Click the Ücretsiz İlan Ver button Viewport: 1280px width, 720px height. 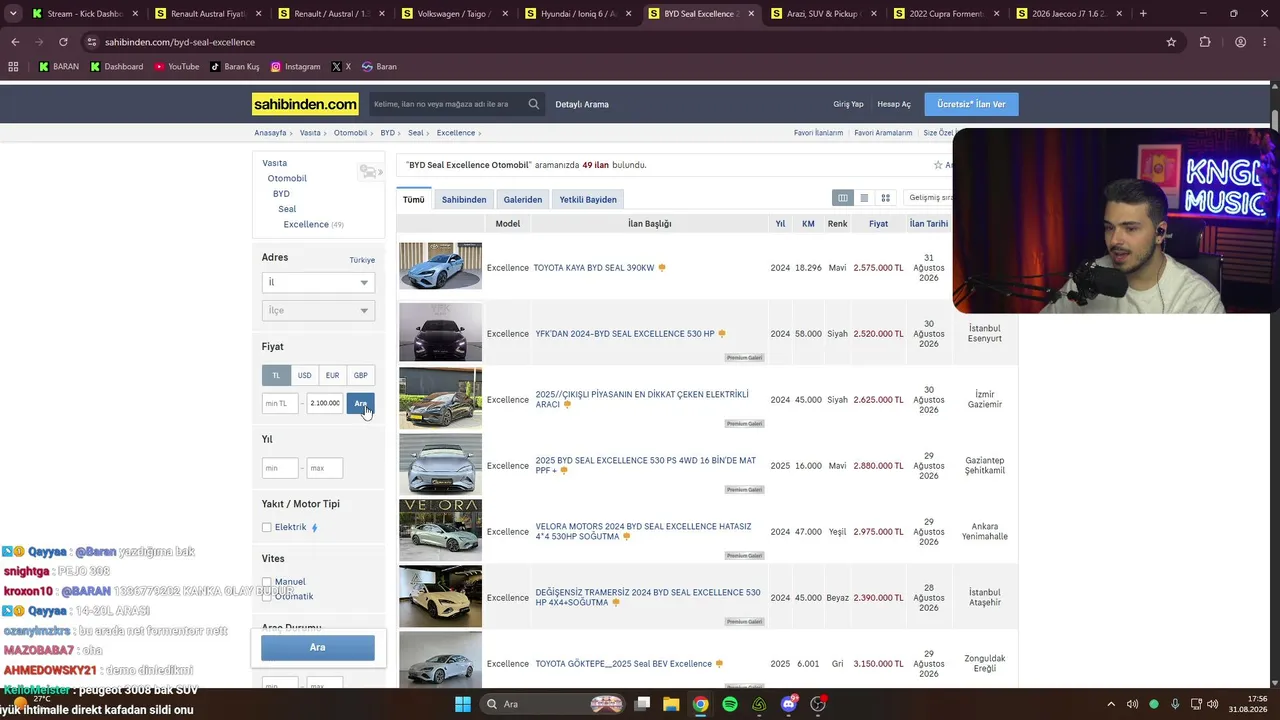pos(971,104)
